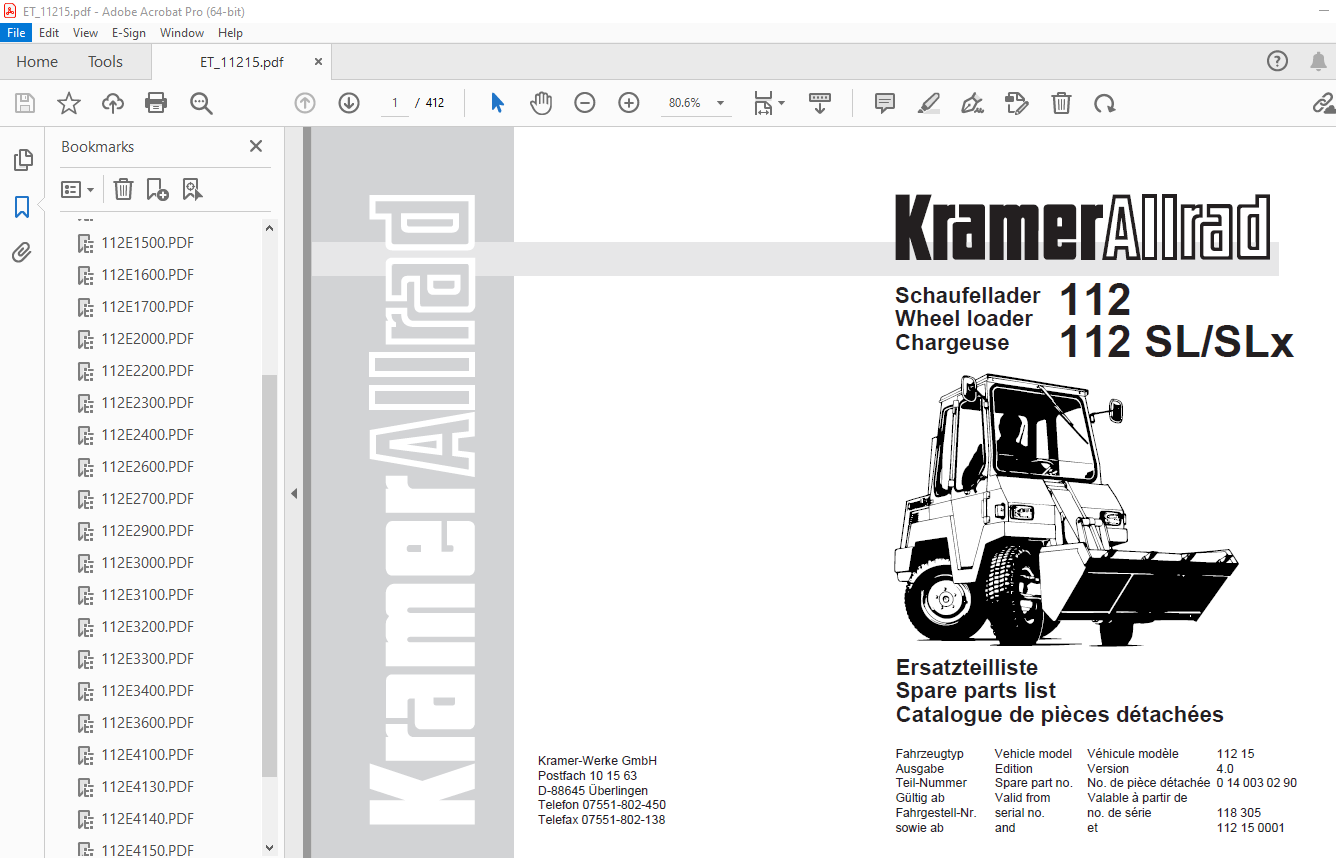Open the Window menu
The image size is (1336, 858).
[x=182, y=33]
